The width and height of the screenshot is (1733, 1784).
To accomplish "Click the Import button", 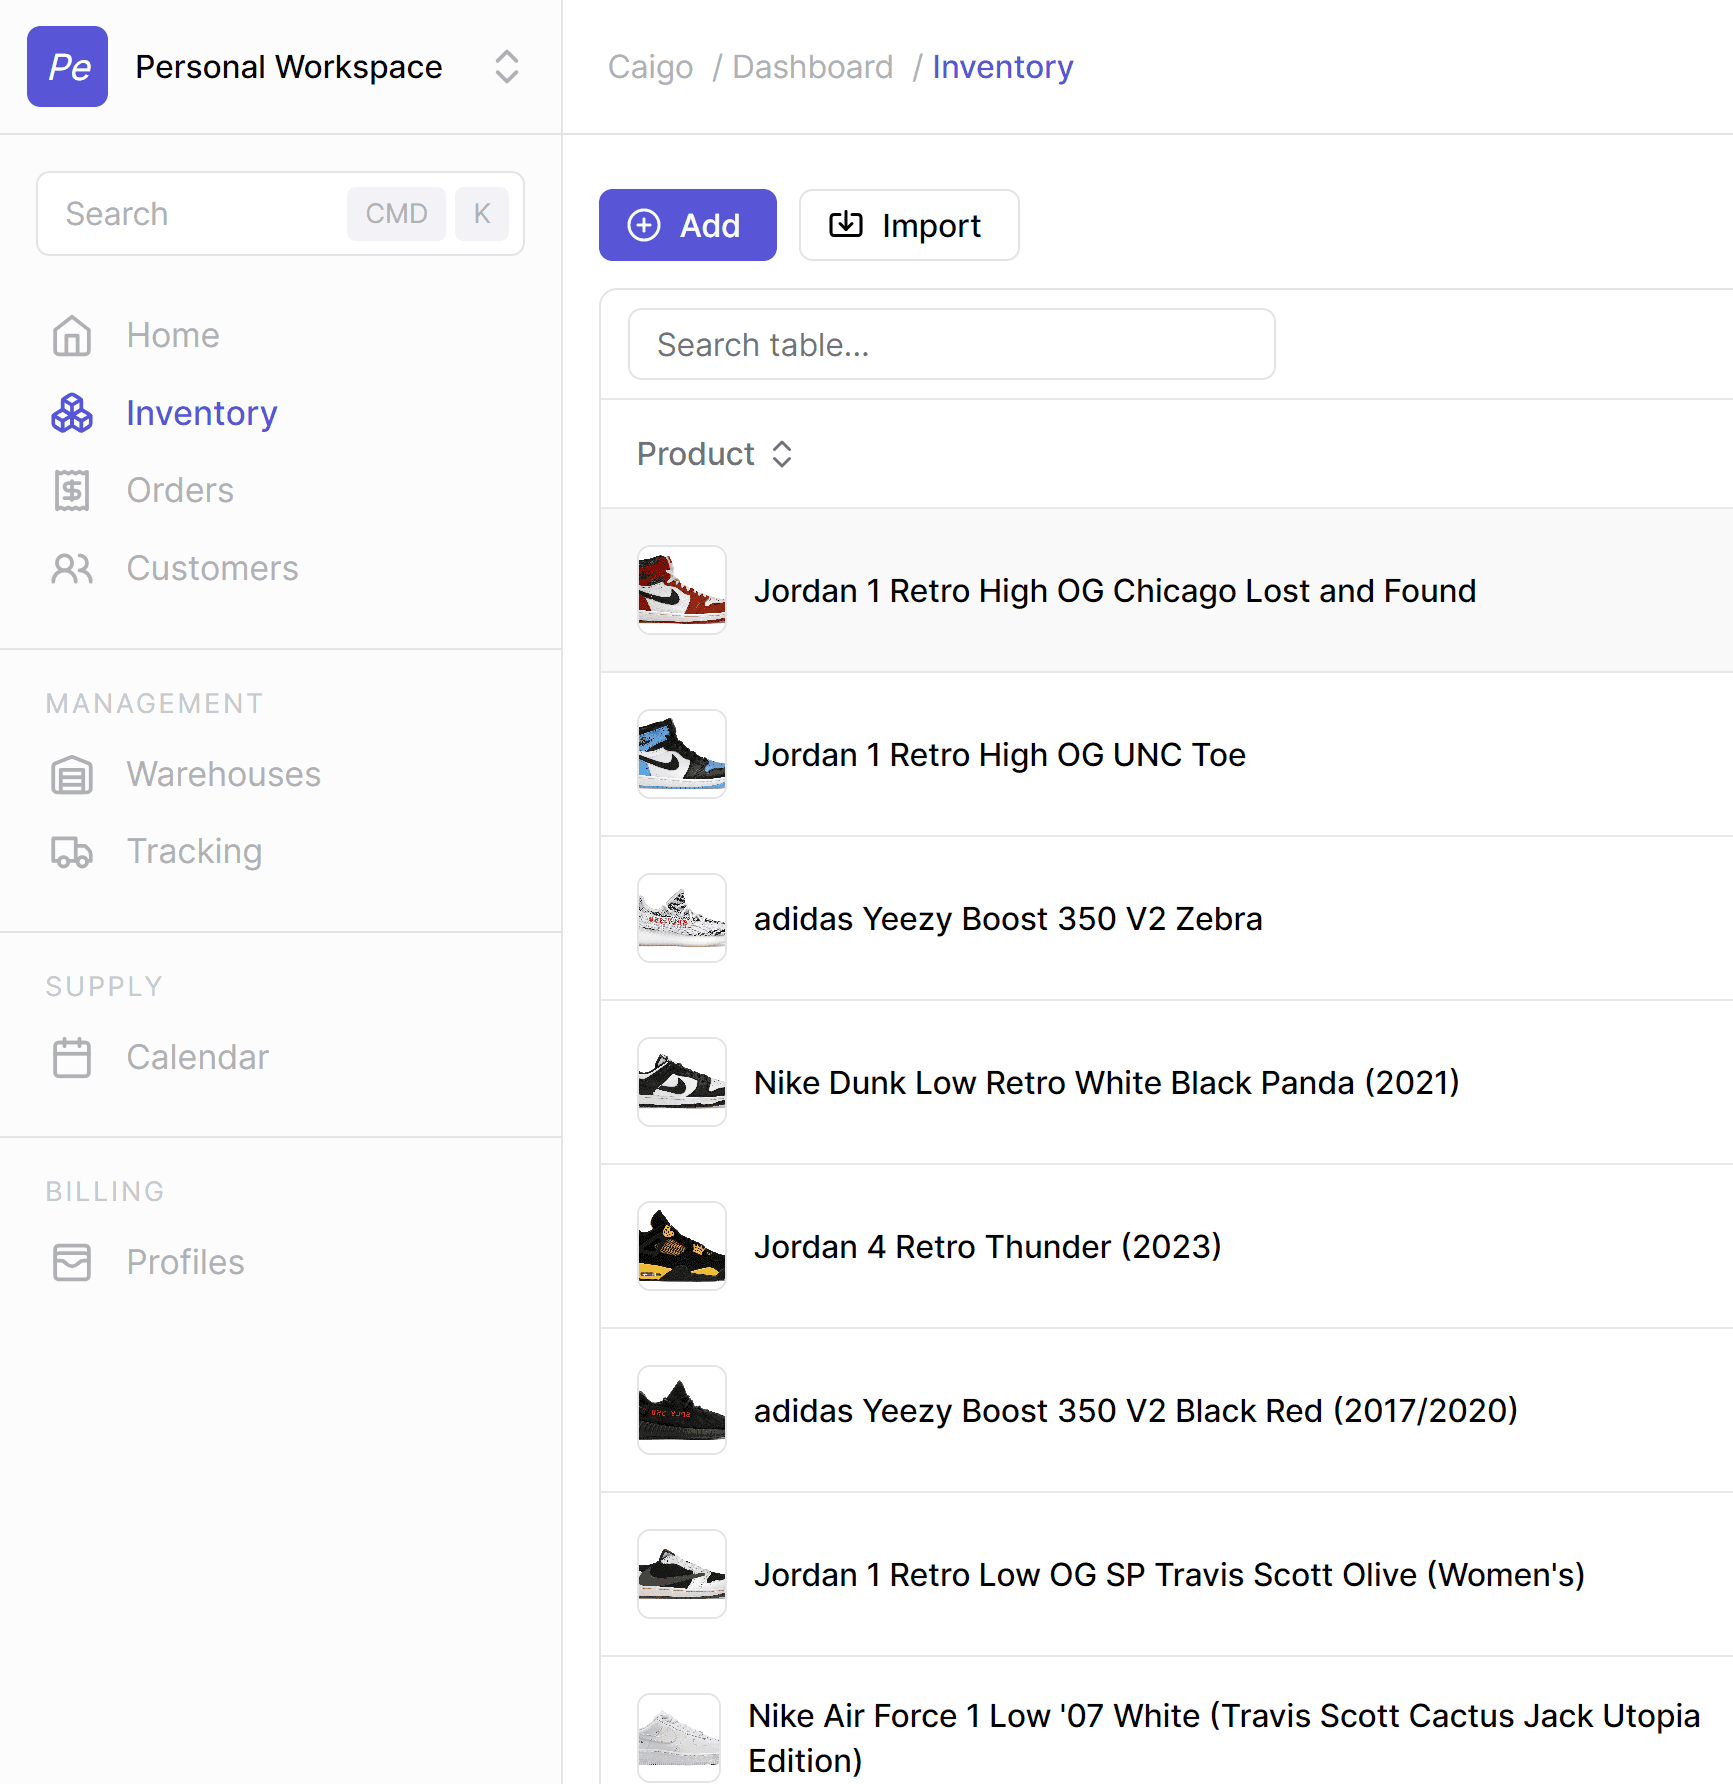I will [x=909, y=225].
